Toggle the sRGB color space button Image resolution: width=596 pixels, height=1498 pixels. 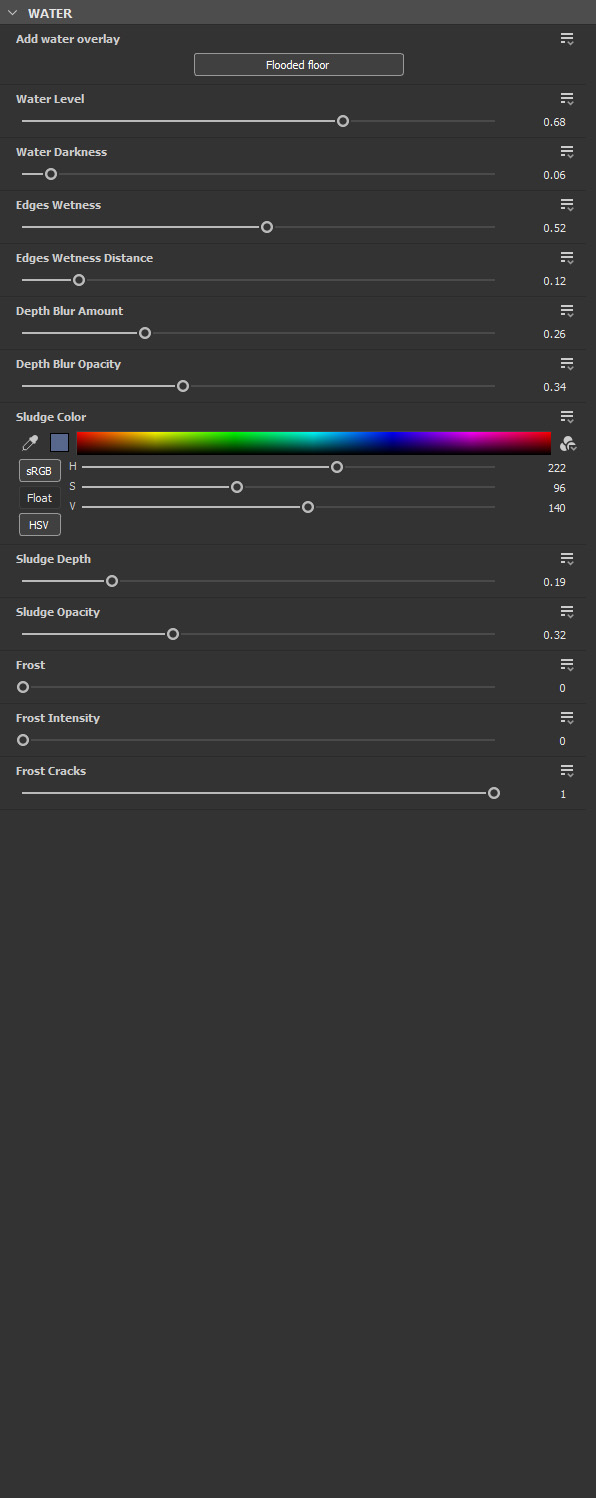pos(40,471)
